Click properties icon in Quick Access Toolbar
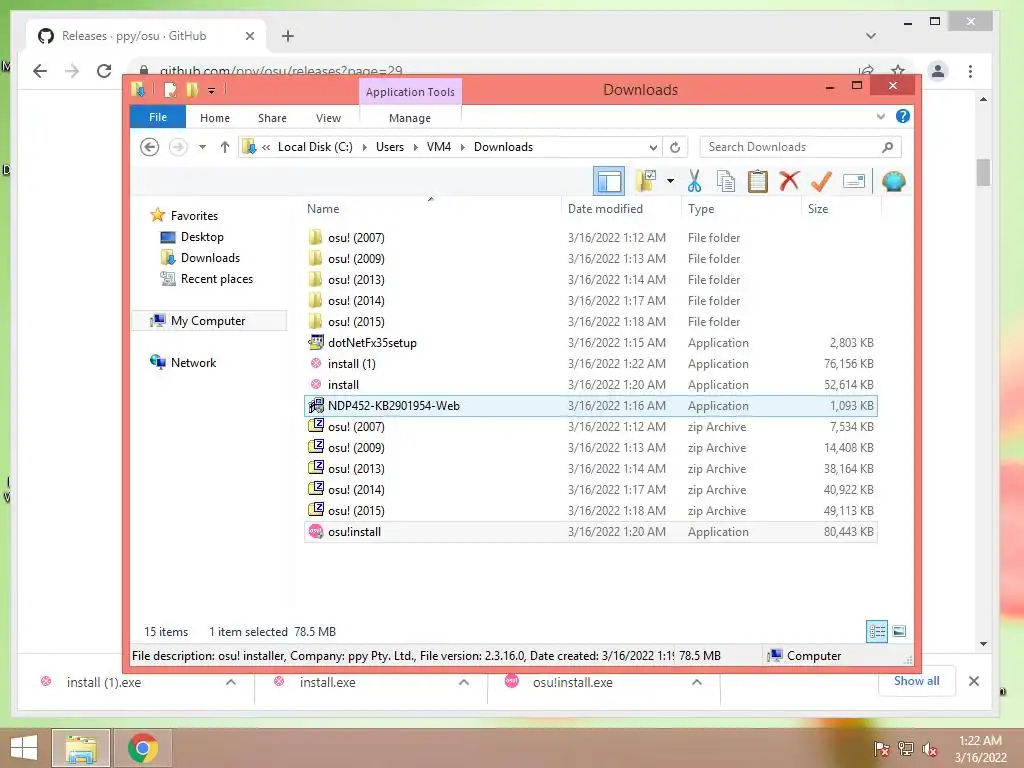Viewport: 1024px width, 768px height. tap(170, 90)
